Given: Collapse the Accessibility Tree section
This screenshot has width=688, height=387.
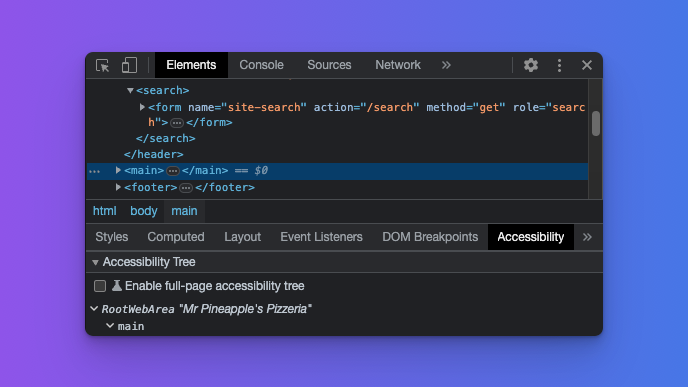Looking at the screenshot, I should pyautogui.click(x=95, y=262).
